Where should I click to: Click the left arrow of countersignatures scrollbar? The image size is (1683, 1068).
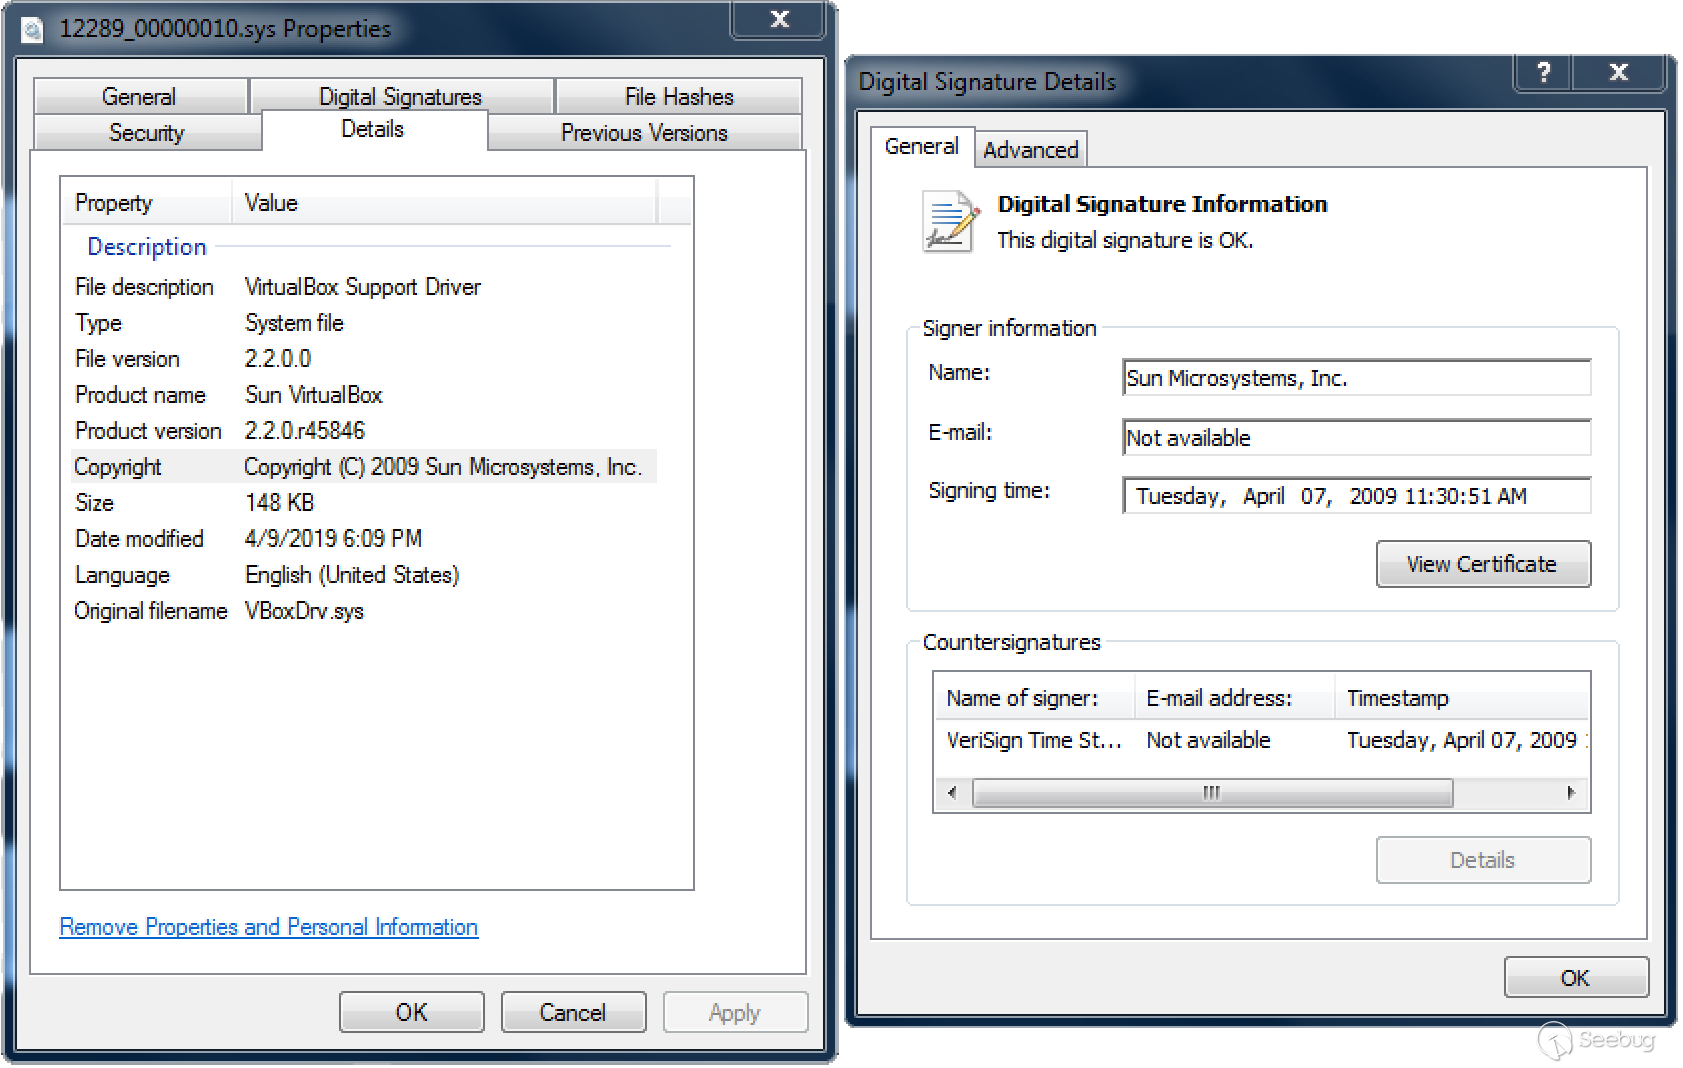[x=952, y=793]
